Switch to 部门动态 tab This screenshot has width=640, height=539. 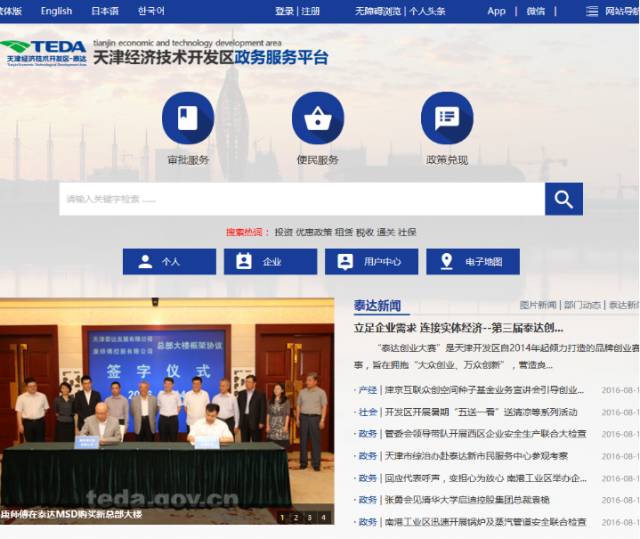click(x=582, y=305)
